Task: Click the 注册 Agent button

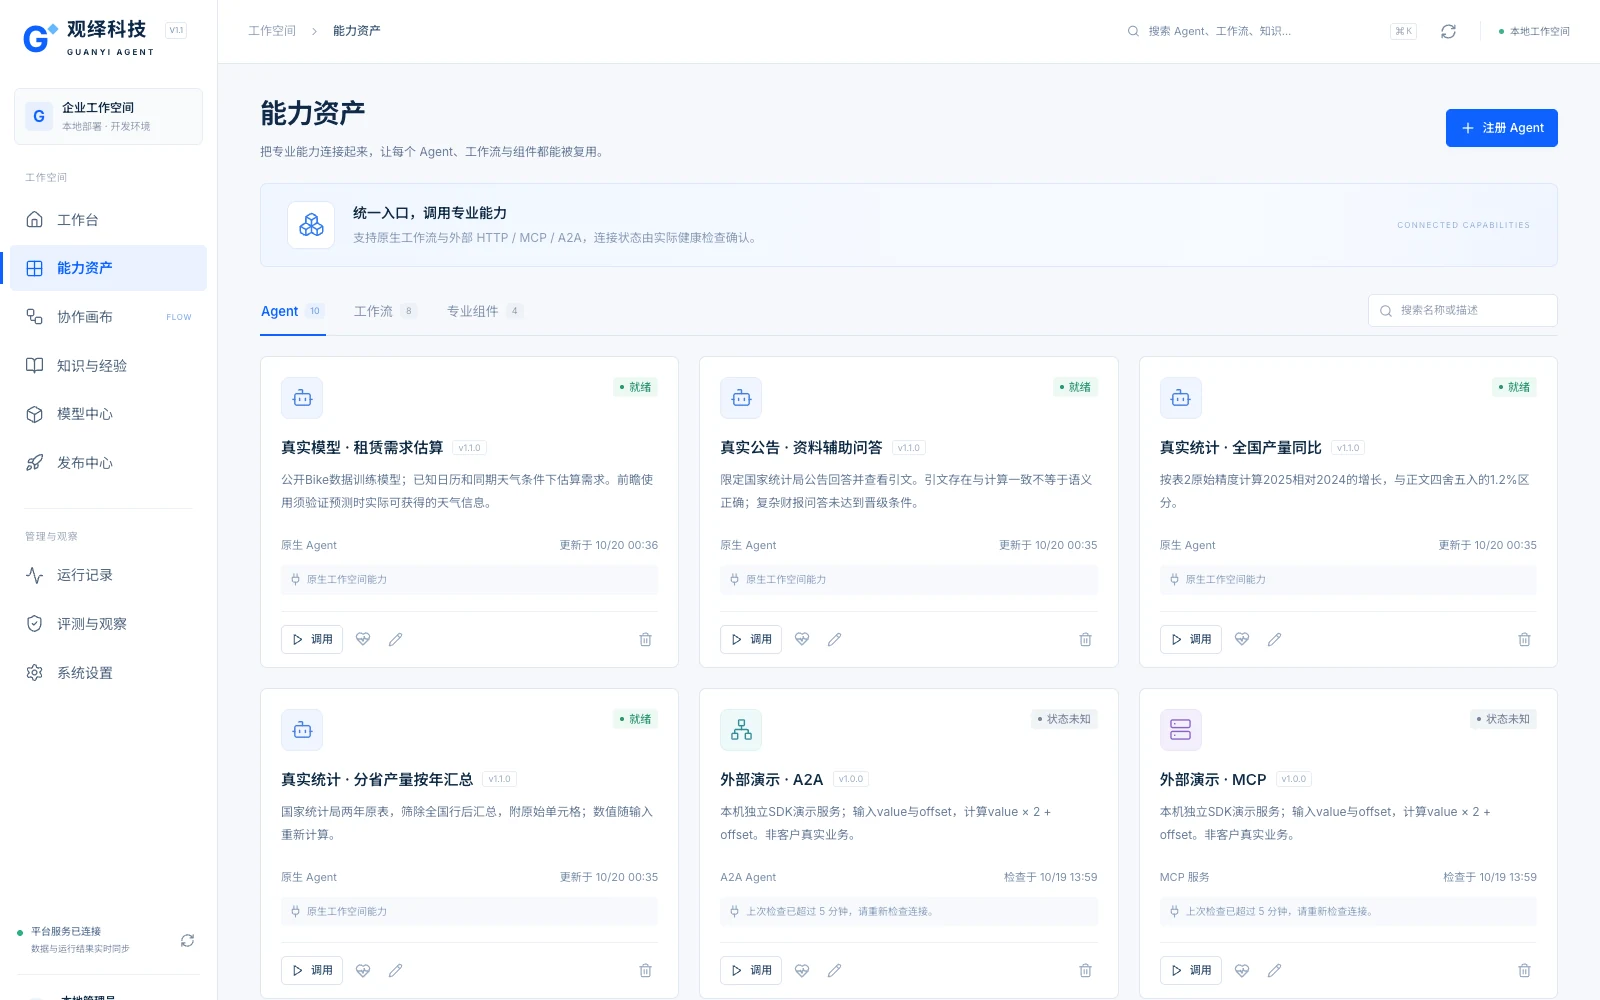Action: point(1501,128)
